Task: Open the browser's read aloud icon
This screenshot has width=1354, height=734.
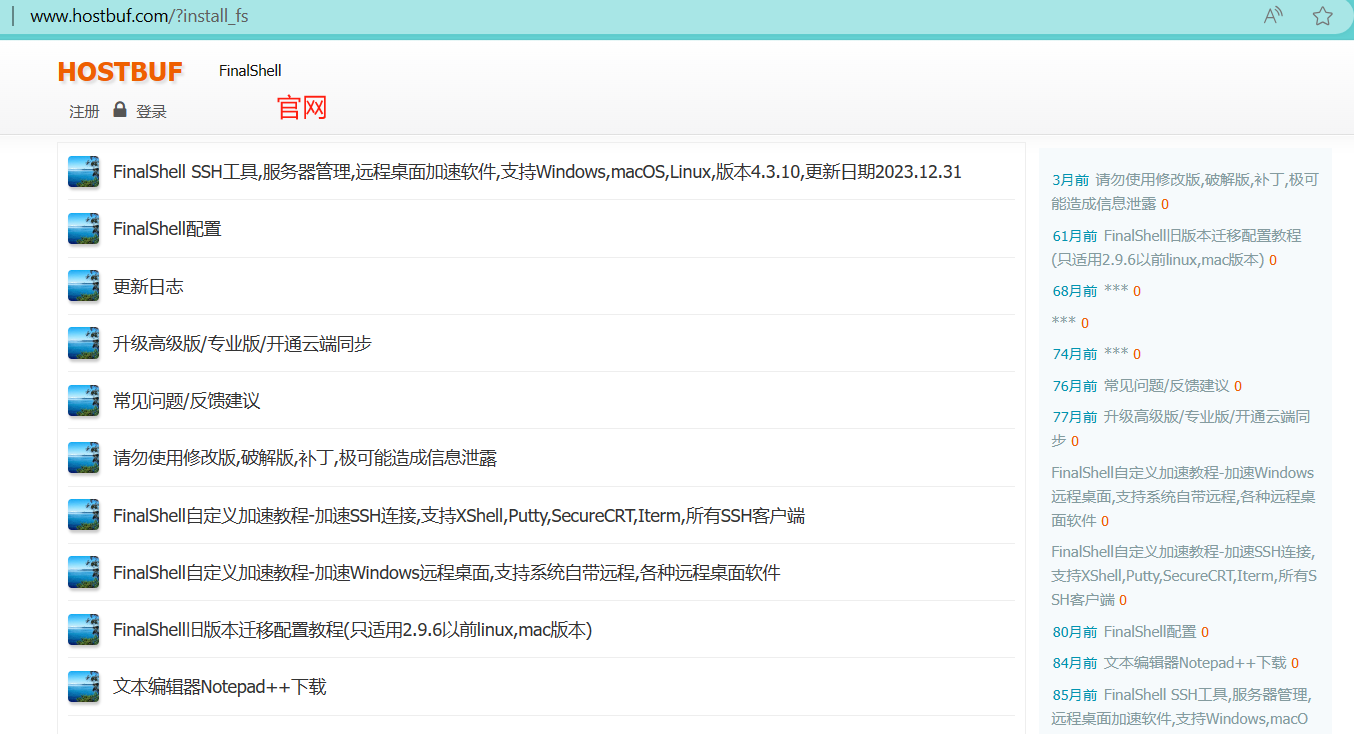Action: (1272, 16)
